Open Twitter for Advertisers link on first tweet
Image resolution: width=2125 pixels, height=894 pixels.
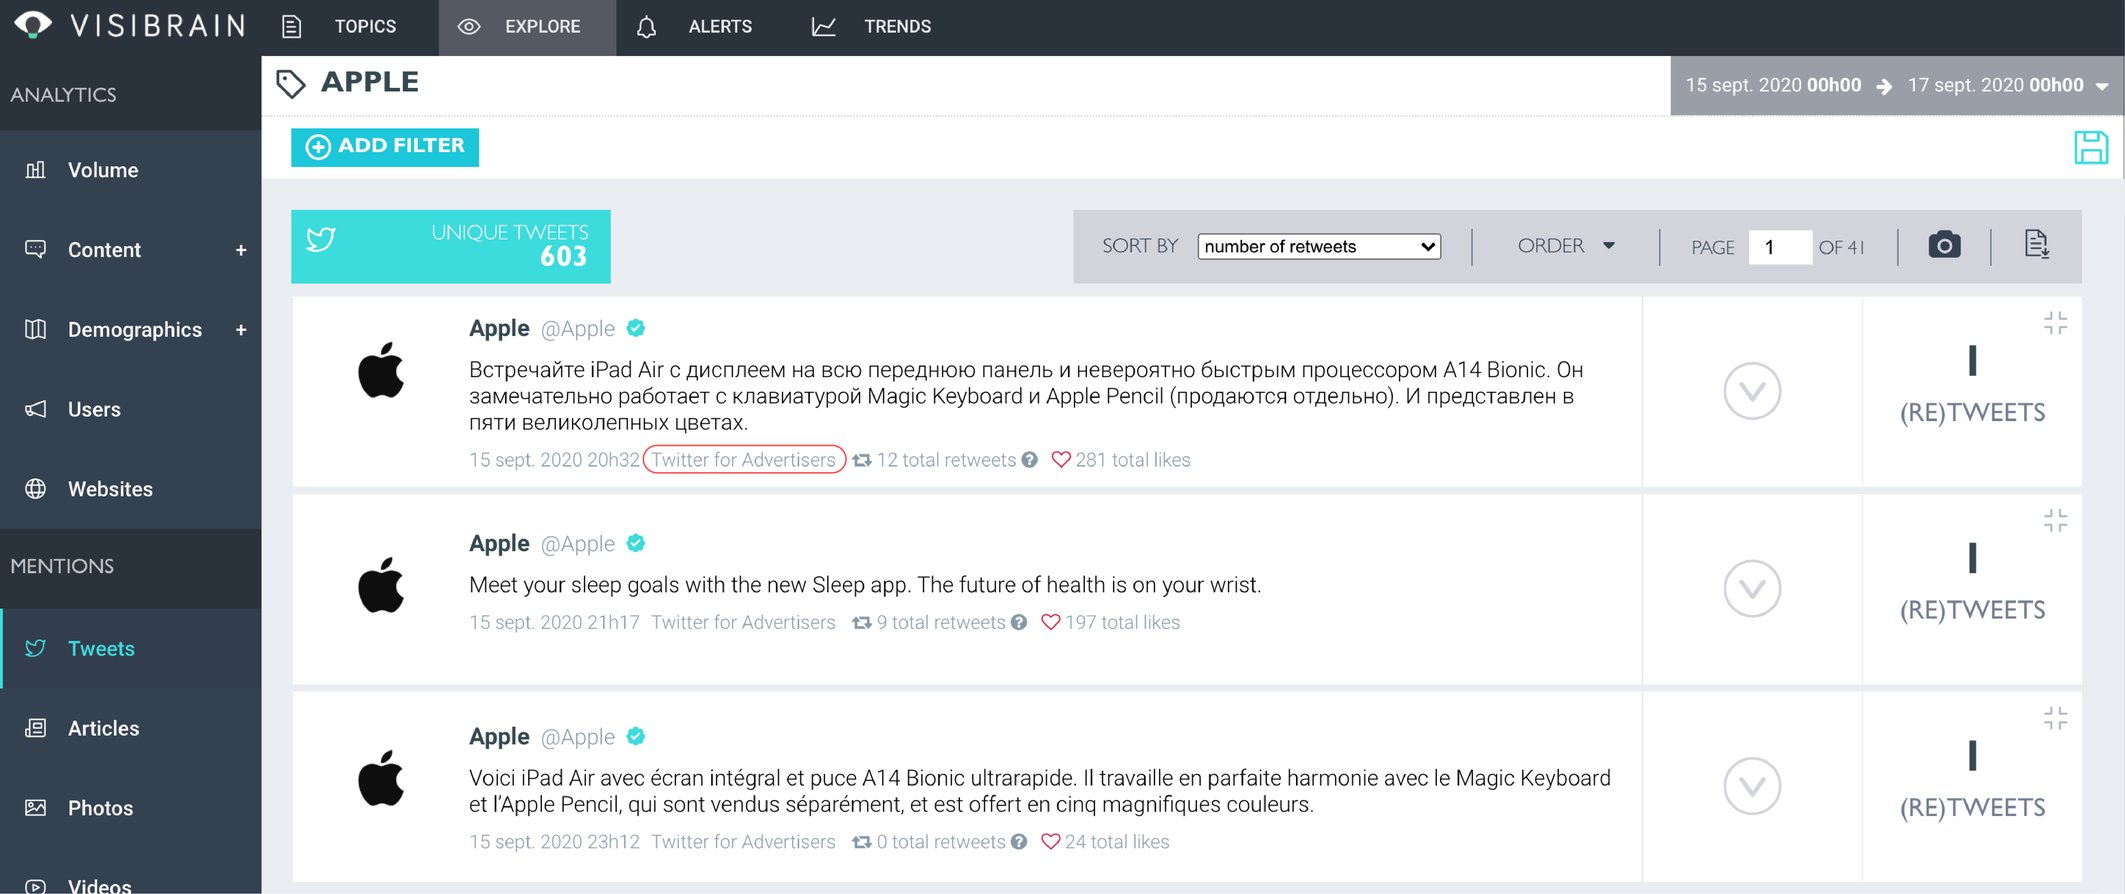click(x=744, y=460)
